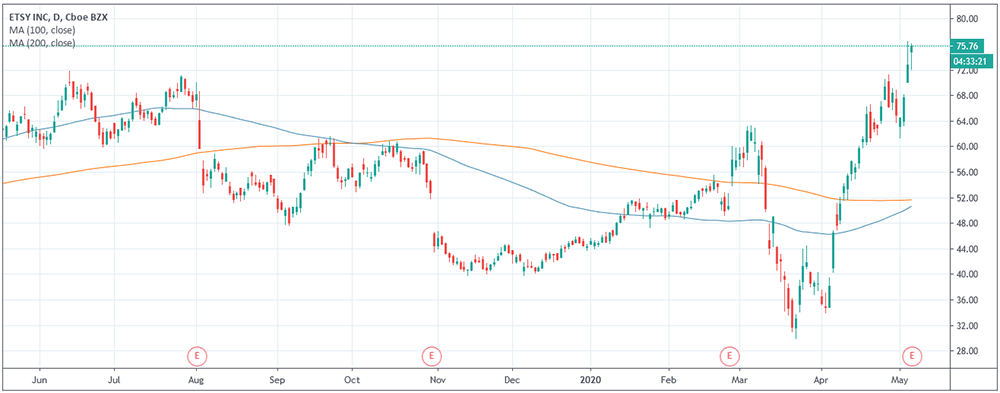
Task: Click the 80.00 price axis label
Action: point(967,19)
